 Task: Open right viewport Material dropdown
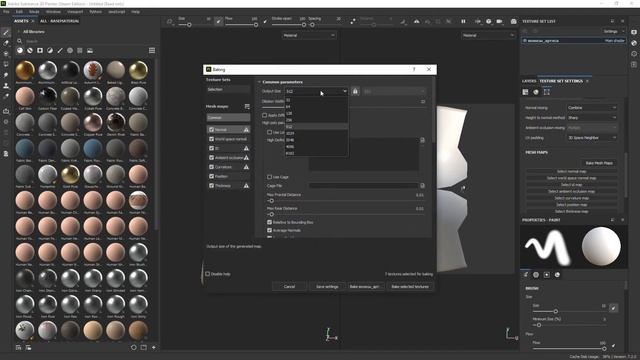click(488, 36)
